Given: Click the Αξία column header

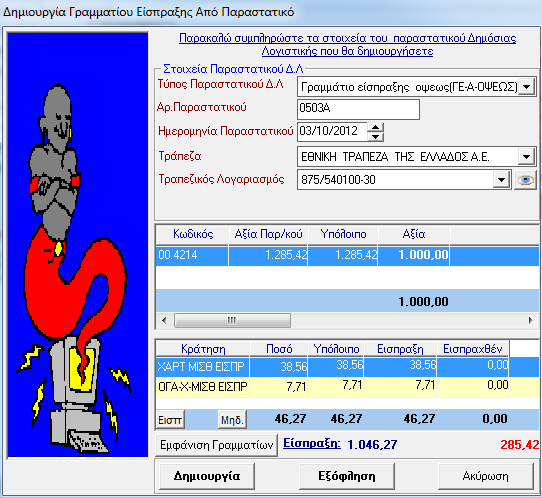Looking at the screenshot, I should [414, 235].
